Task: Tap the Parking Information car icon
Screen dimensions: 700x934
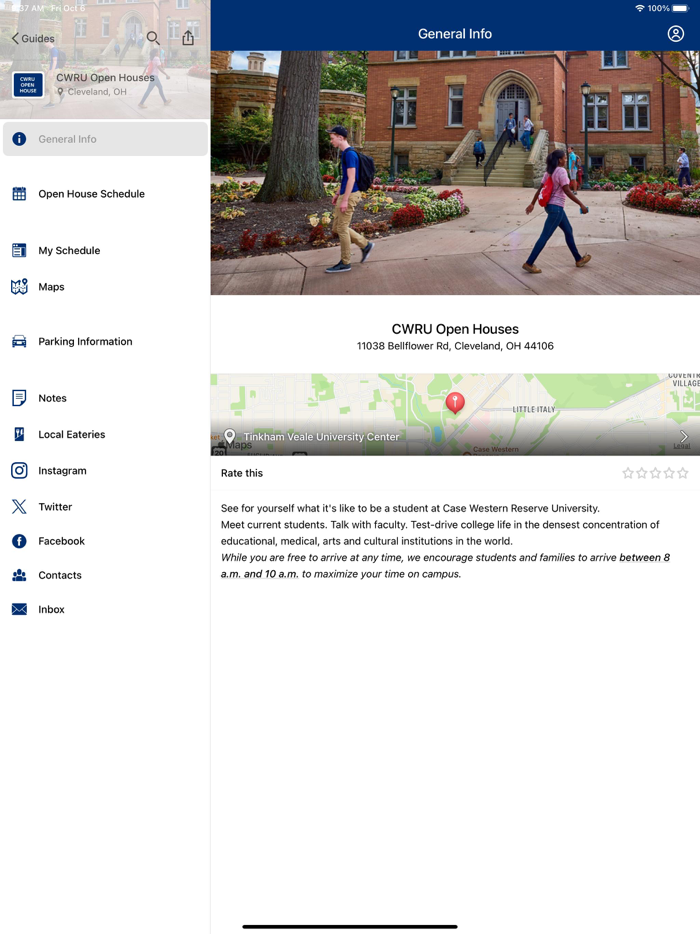Action: pyautogui.click(x=19, y=341)
